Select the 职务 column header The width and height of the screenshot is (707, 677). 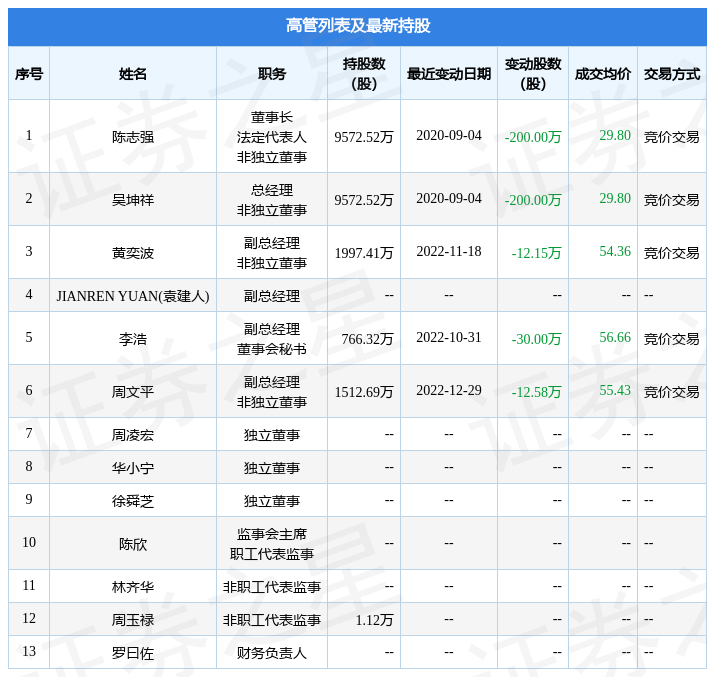(272, 74)
